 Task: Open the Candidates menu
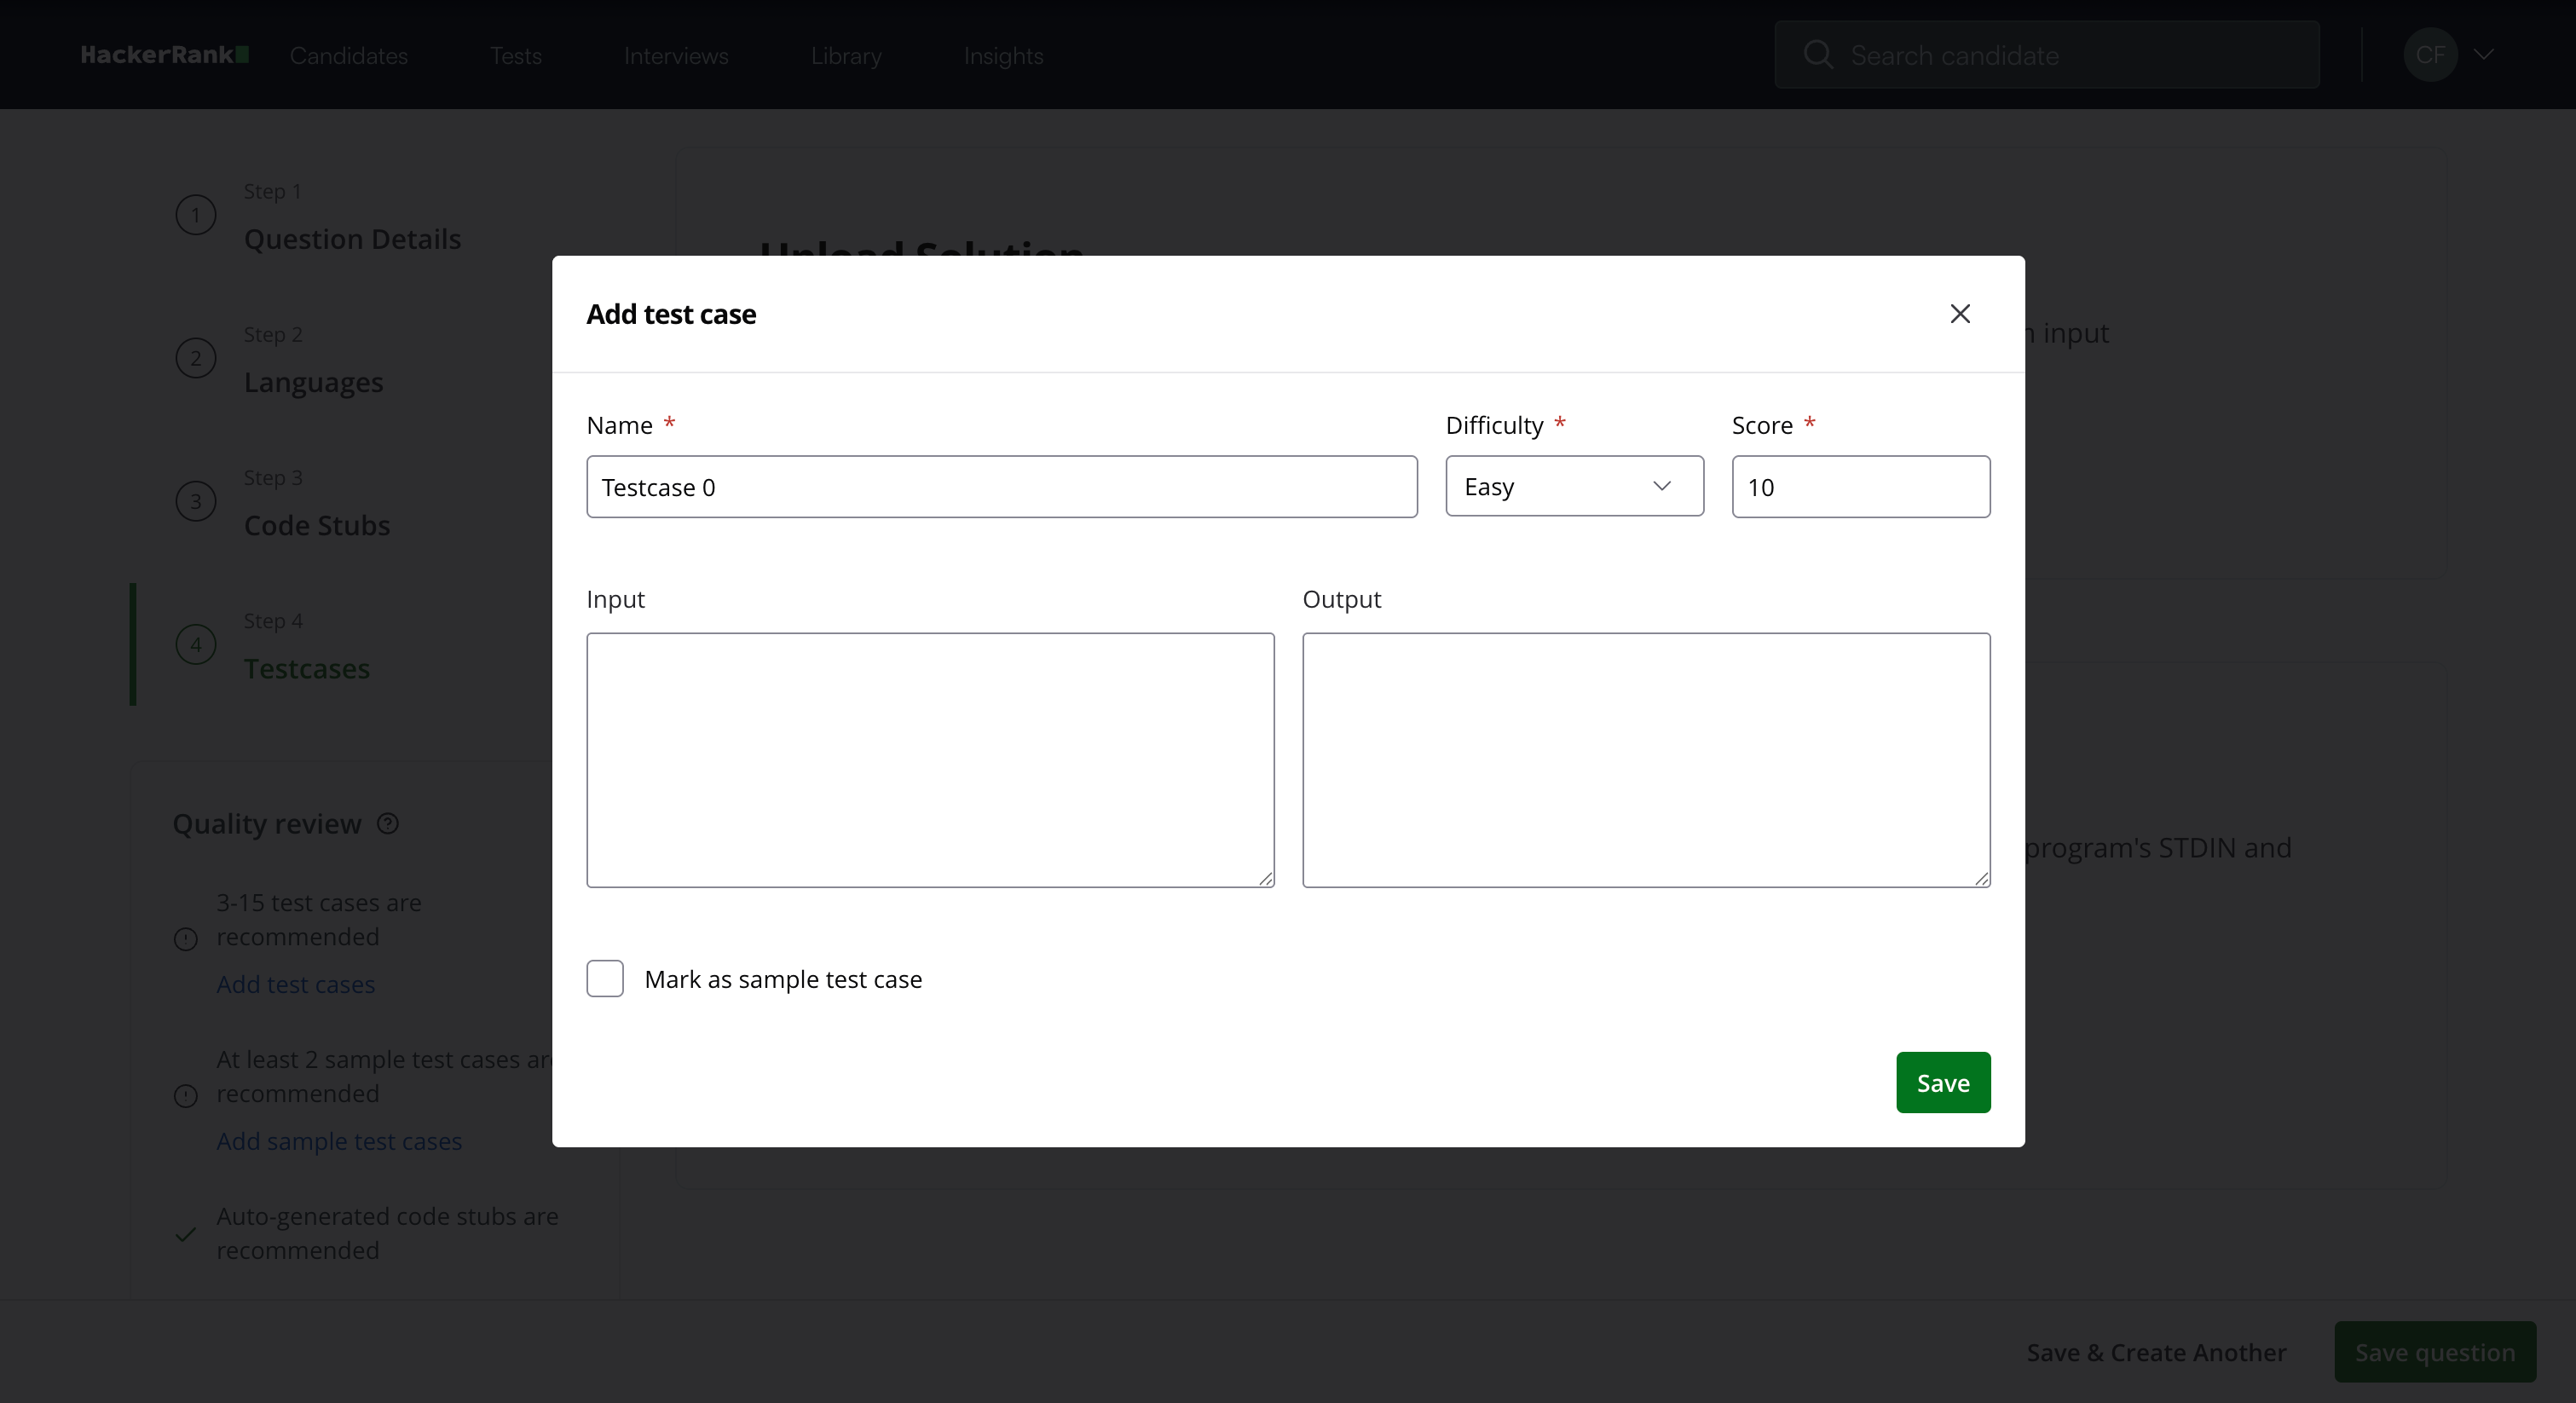(x=348, y=56)
